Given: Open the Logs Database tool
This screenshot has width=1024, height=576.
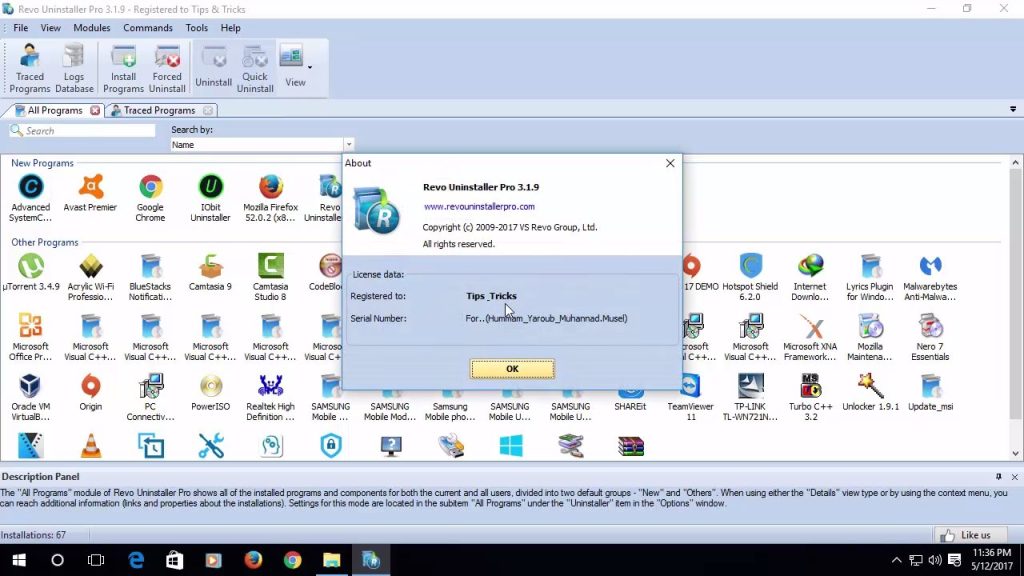Looking at the screenshot, I should coord(74,69).
